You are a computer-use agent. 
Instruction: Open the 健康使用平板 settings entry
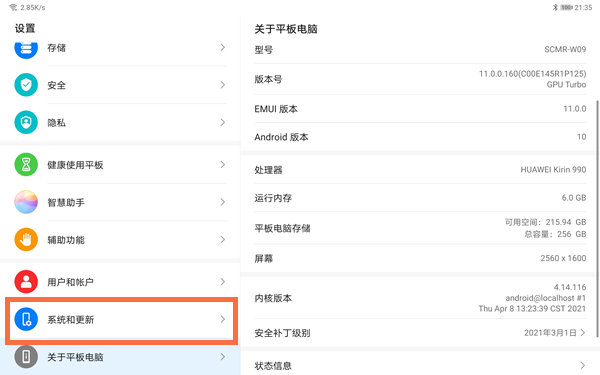120,165
